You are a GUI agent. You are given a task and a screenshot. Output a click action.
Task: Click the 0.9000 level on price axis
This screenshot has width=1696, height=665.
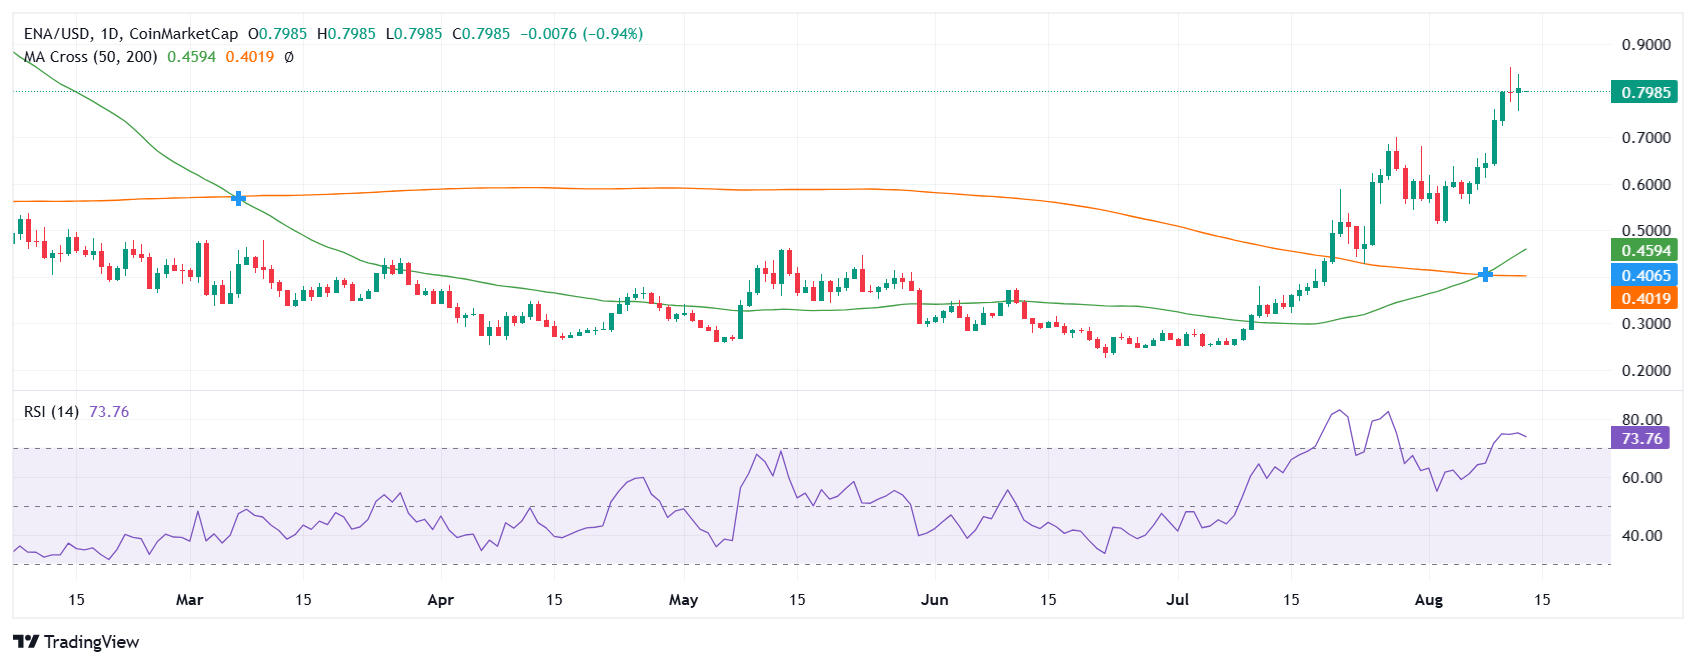pyautogui.click(x=1645, y=45)
